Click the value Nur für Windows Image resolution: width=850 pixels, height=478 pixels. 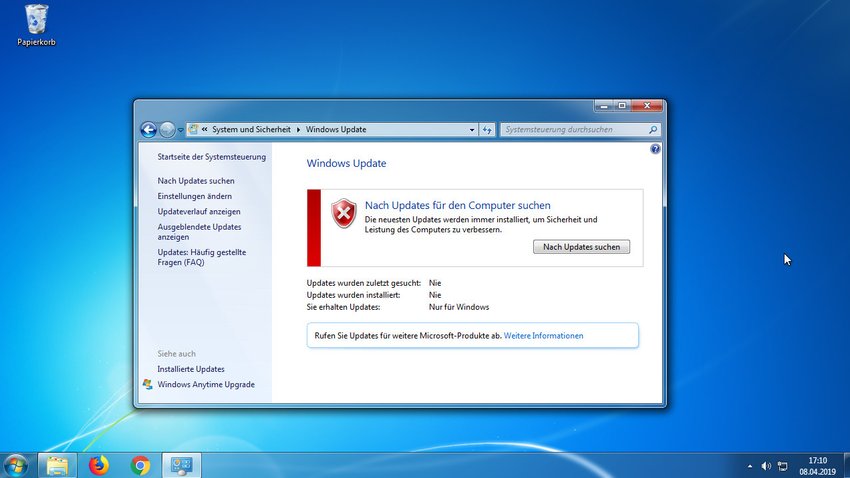pos(459,307)
